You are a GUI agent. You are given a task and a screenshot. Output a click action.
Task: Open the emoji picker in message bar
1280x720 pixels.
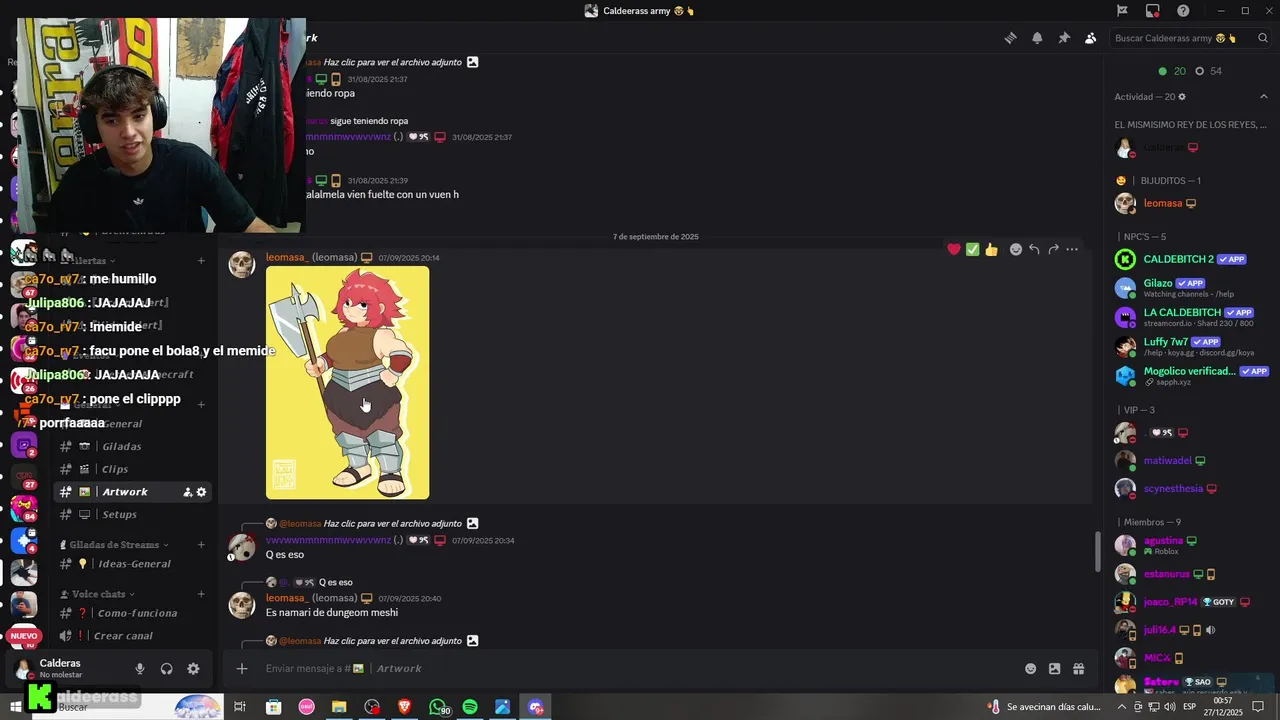click(1030, 668)
